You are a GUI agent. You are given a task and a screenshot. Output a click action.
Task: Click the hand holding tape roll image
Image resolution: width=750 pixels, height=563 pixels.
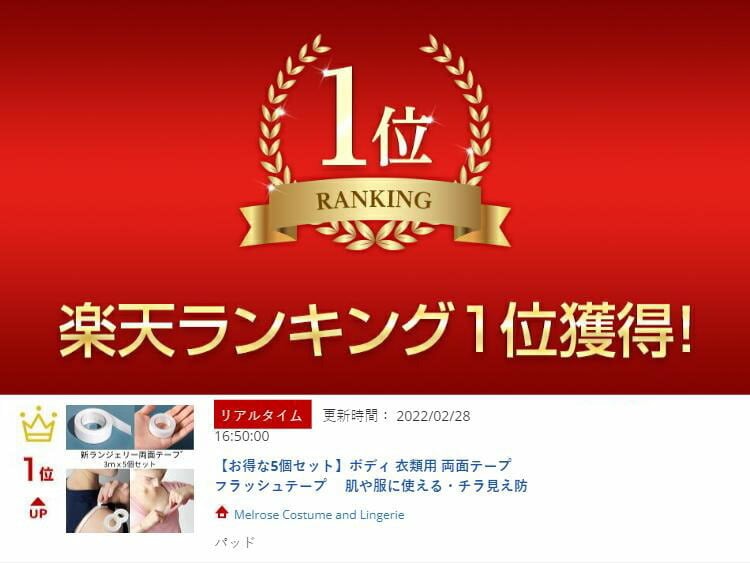(x=164, y=427)
